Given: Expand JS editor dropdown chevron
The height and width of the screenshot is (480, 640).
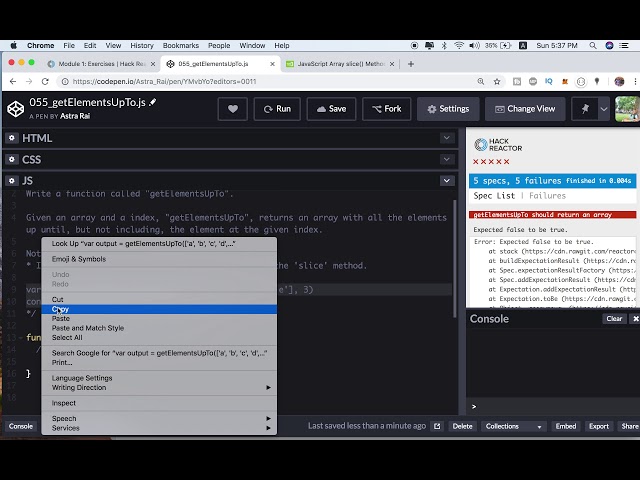Looking at the screenshot, I should 447,180.
